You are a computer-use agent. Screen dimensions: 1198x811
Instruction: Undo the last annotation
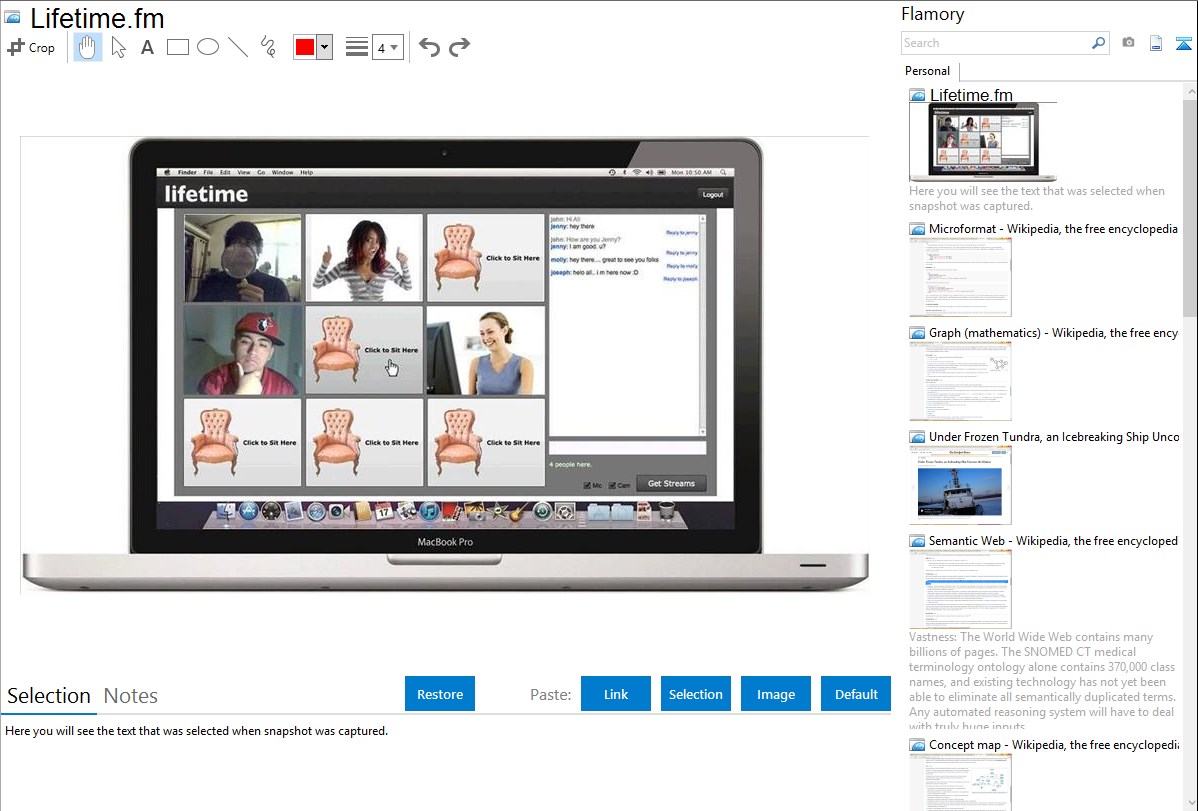(429, 47)
